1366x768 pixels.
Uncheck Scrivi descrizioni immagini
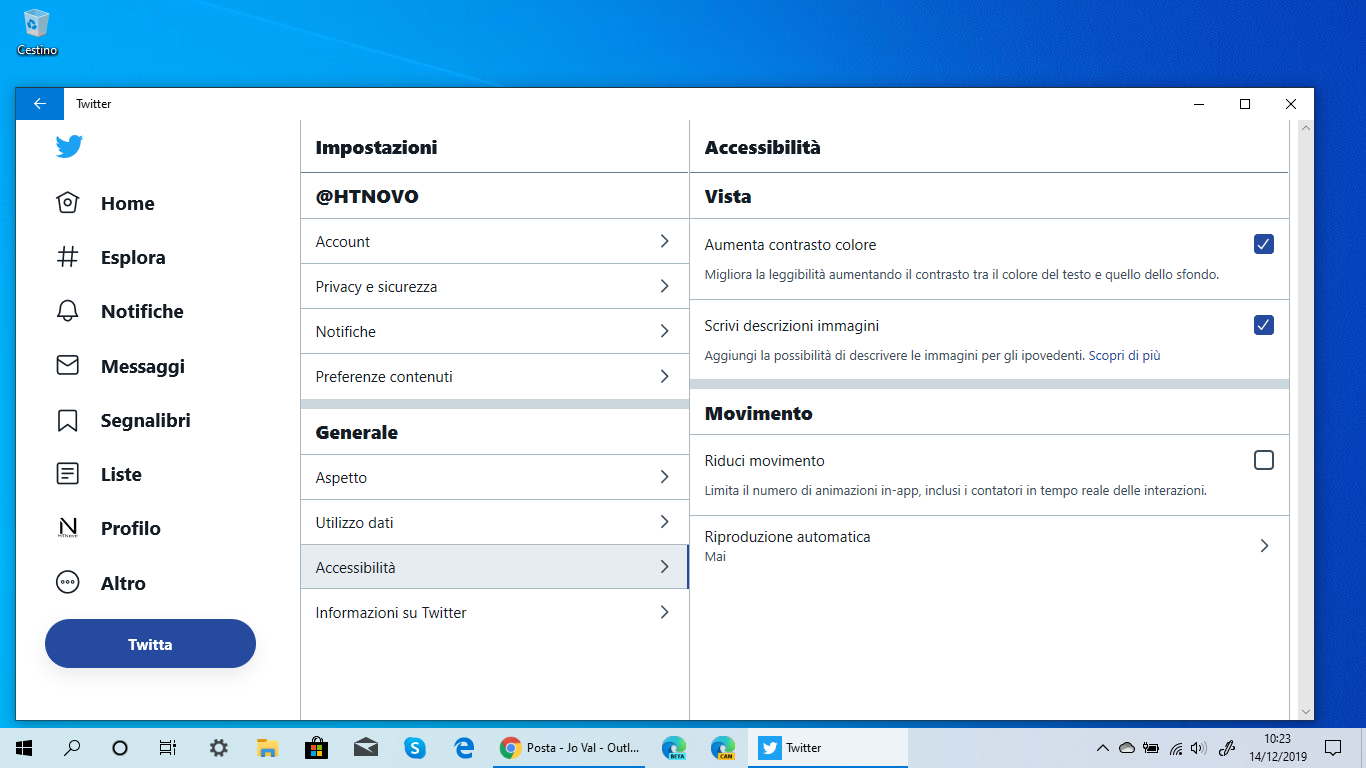[1264, 325]
